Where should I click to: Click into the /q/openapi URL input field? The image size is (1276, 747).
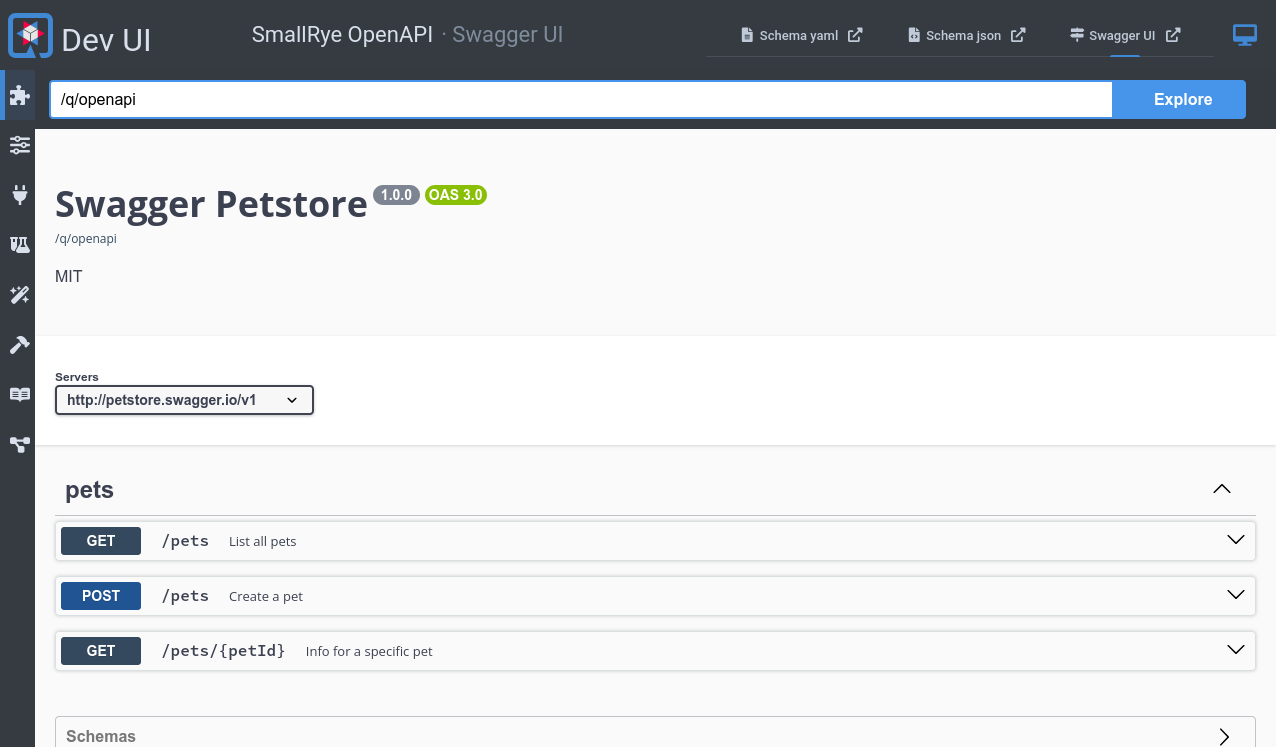581,99
